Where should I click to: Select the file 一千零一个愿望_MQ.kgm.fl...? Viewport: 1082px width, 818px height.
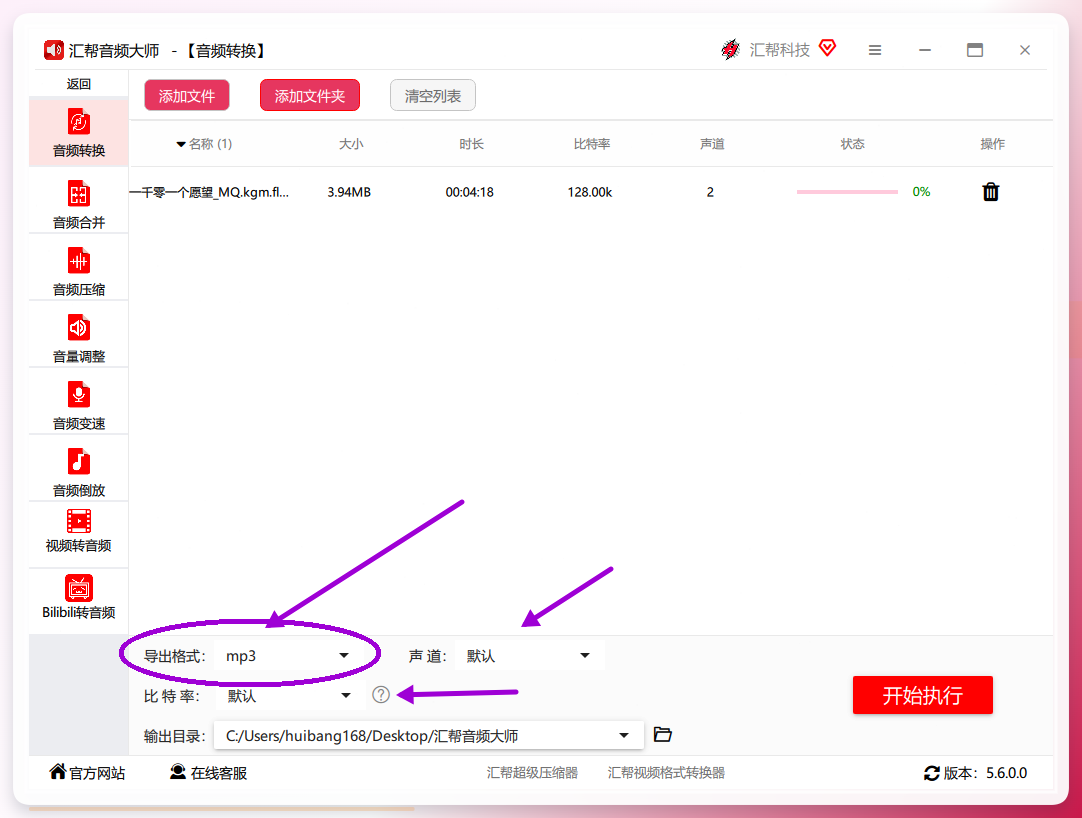[209, 192]
